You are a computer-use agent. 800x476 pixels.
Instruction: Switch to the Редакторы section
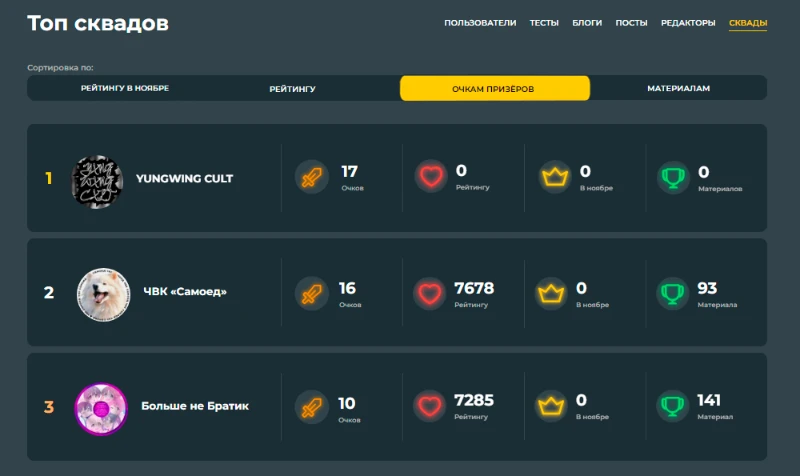pos(688,23)
